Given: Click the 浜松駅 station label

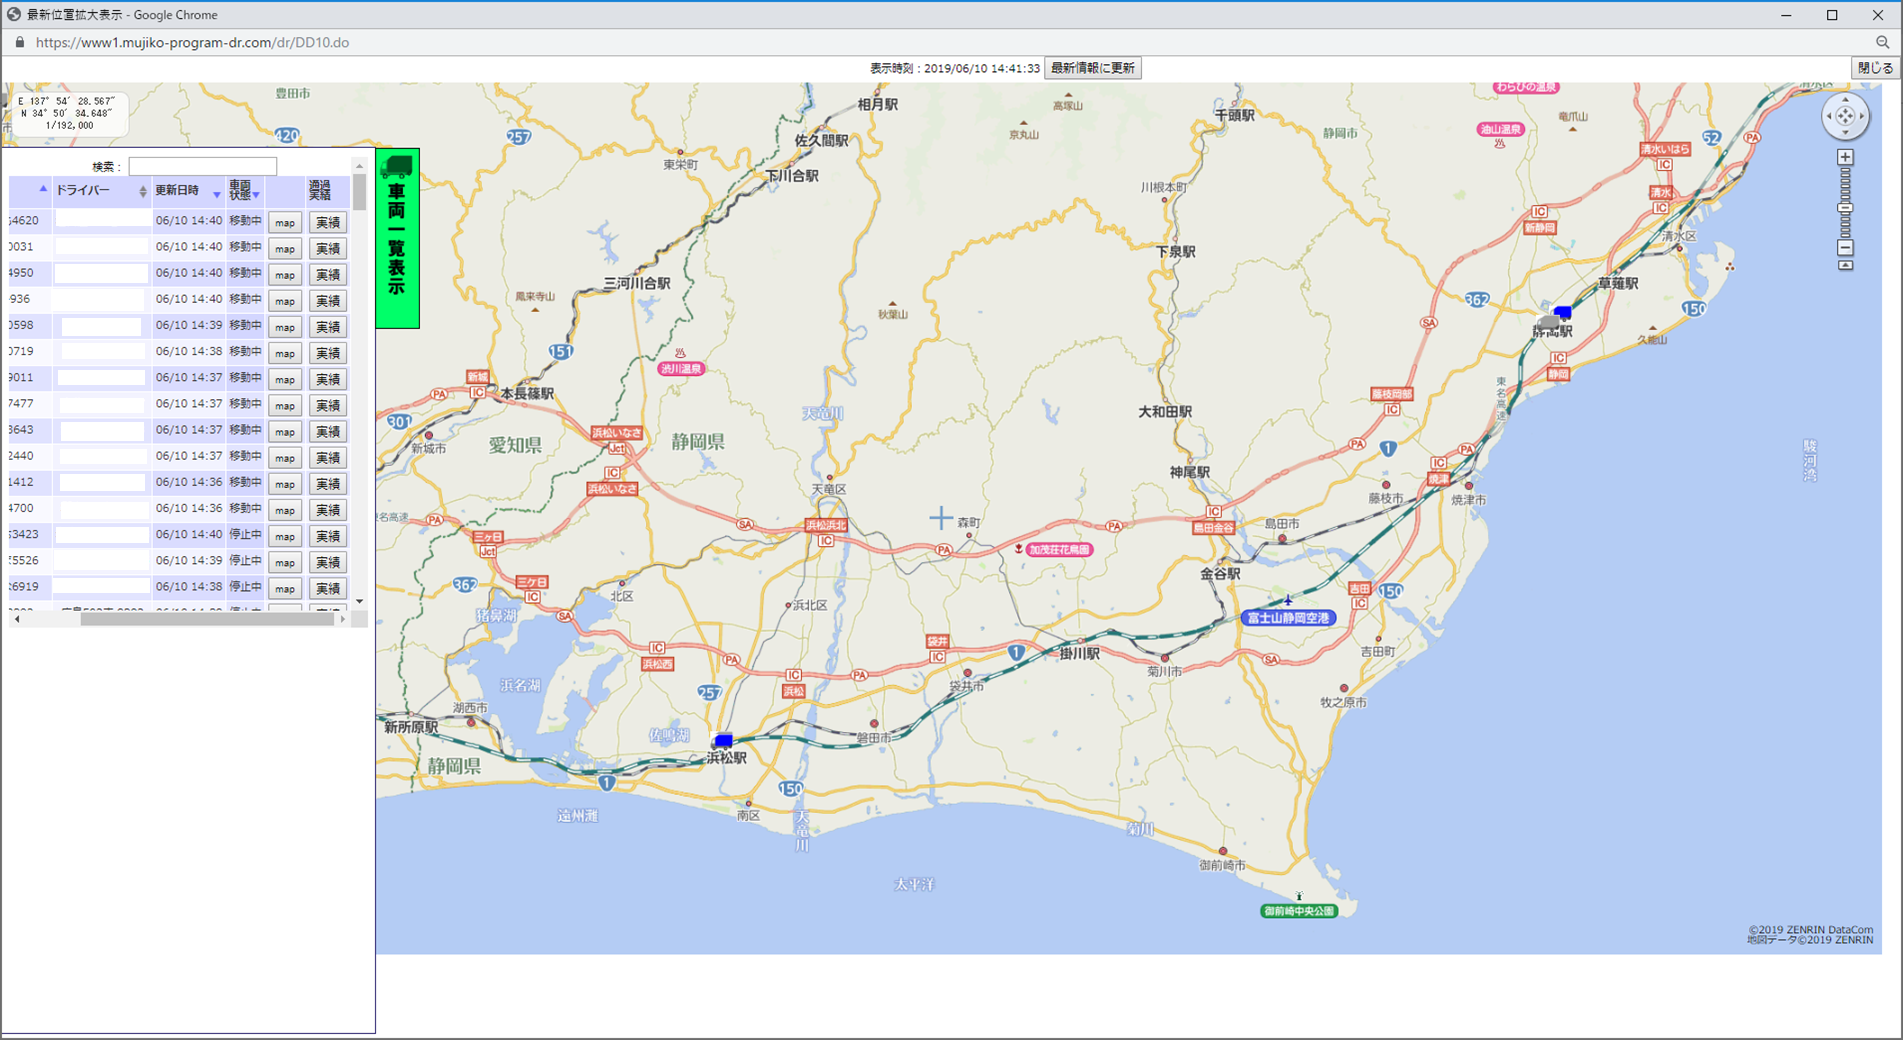Looking at the screenshot, I should pyautogui.click(x=726, y=758).
